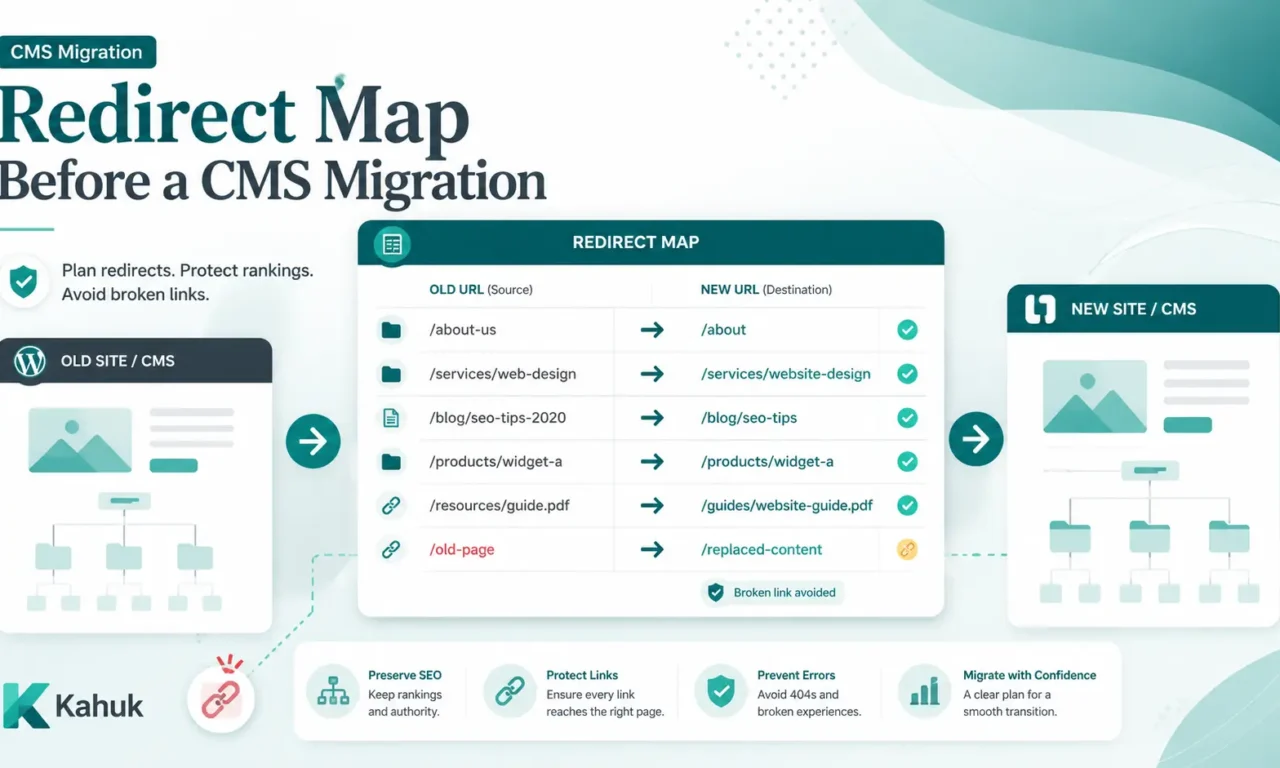Click the OLD SITE / CMS header title
The image size is (1280, 768).
point(118,361)
